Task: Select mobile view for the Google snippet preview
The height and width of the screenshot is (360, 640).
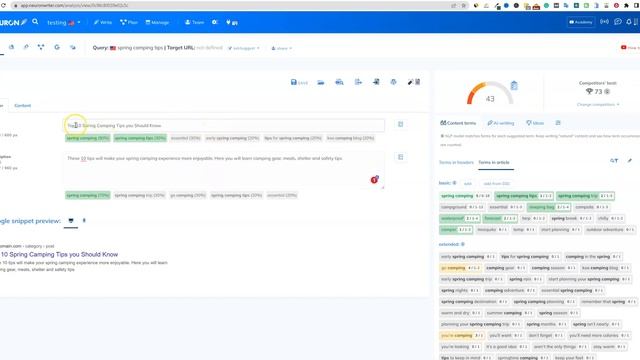Action: click(x=84, y=221)
